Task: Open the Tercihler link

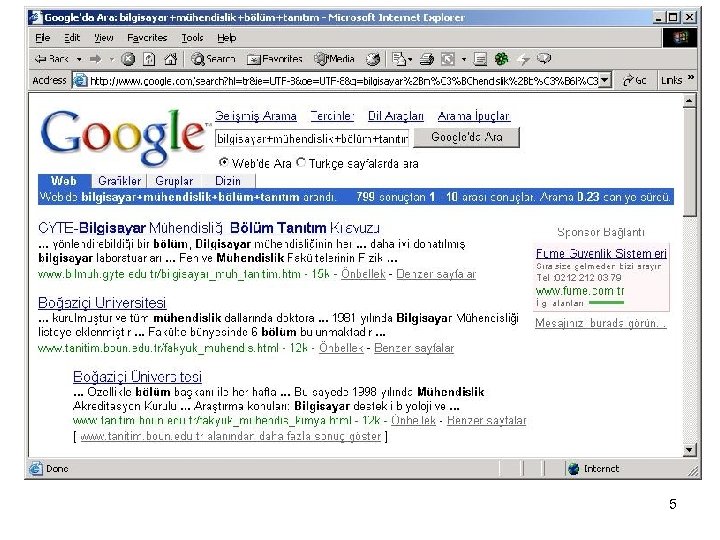Action: pyautogui.click(x=332, y=116)
